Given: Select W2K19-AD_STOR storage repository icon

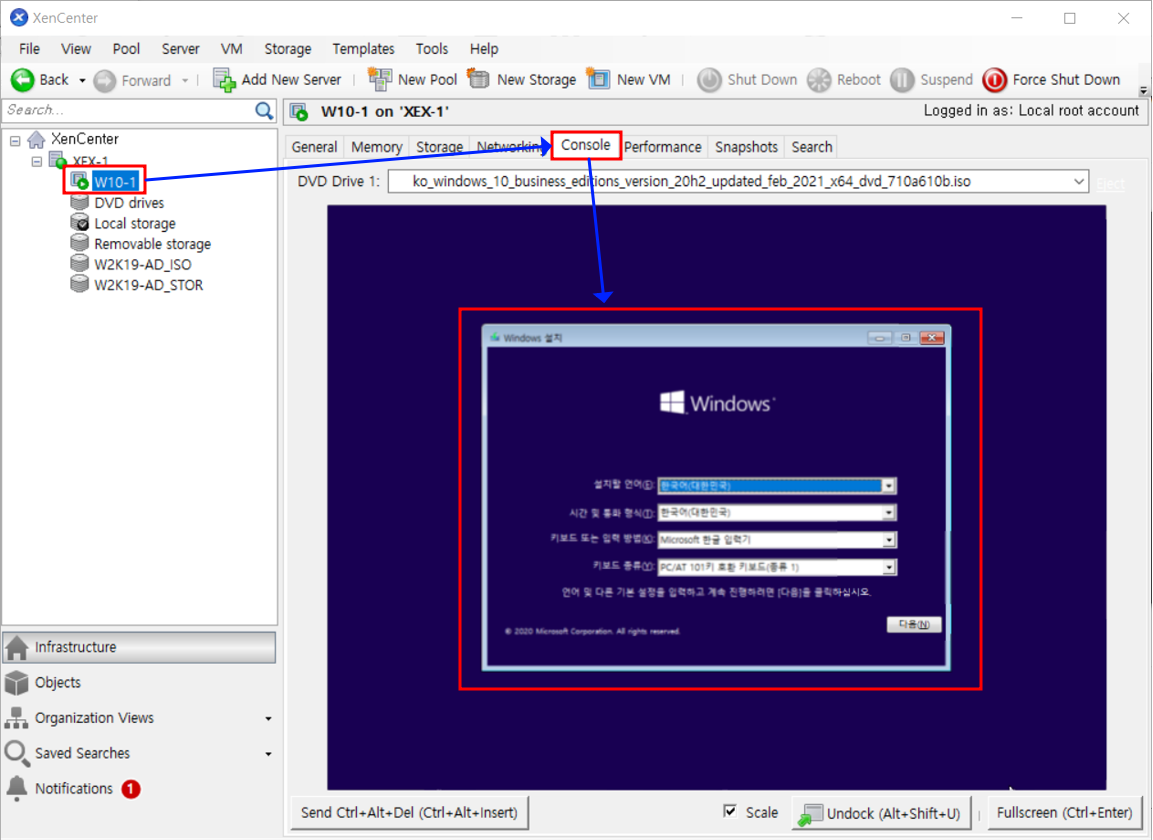Looking at the screenshot, I should [x=79, y=284].
